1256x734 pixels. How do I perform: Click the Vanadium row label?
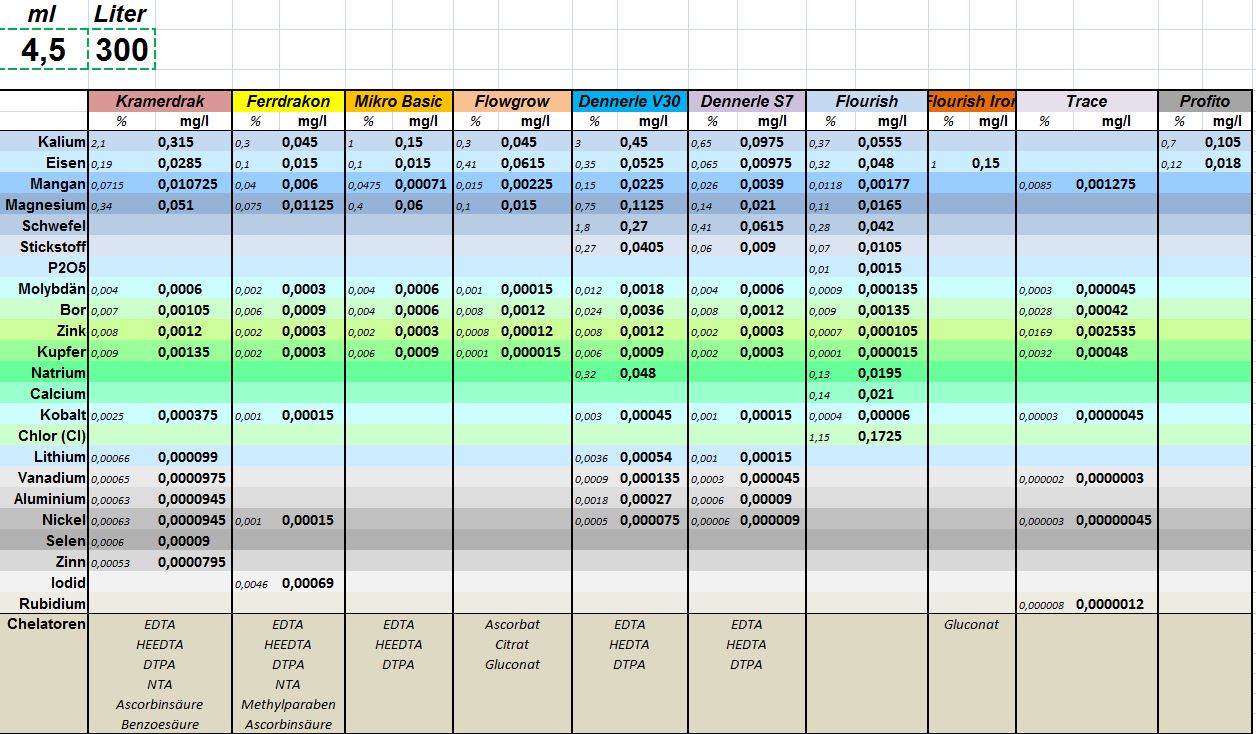click(52, 478)
